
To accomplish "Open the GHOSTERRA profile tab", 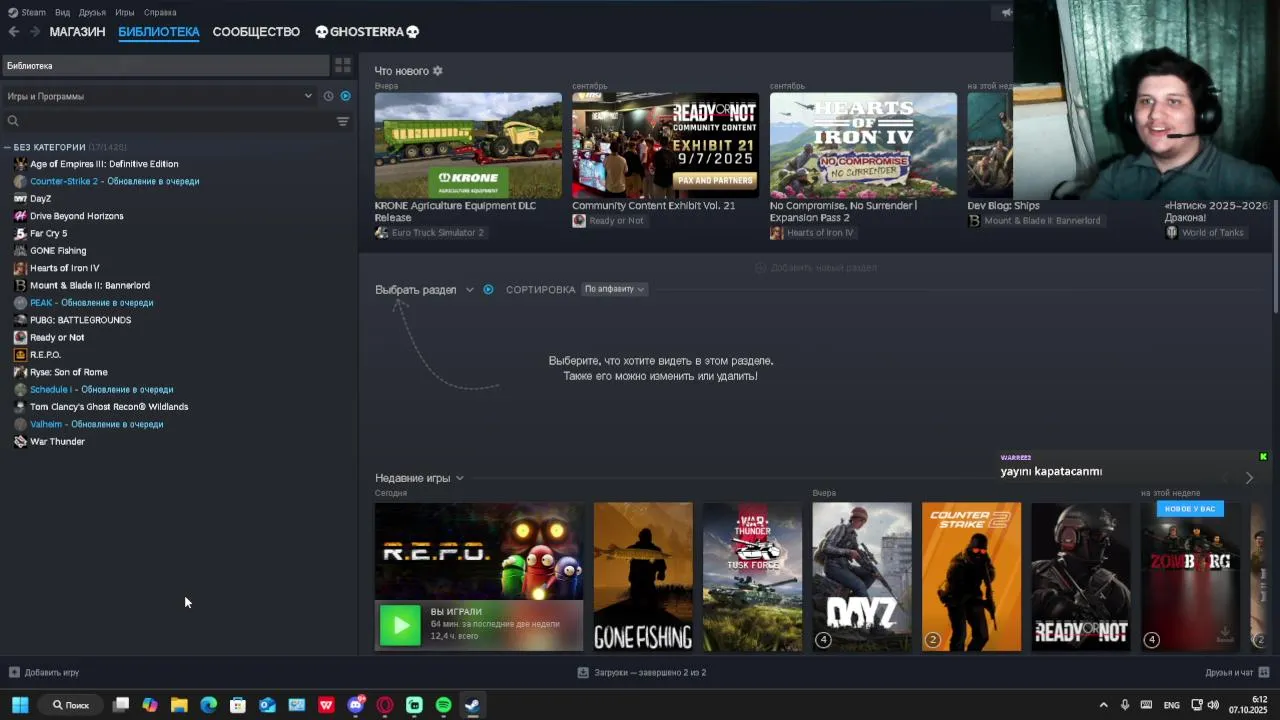I will [x=367, y=32].
